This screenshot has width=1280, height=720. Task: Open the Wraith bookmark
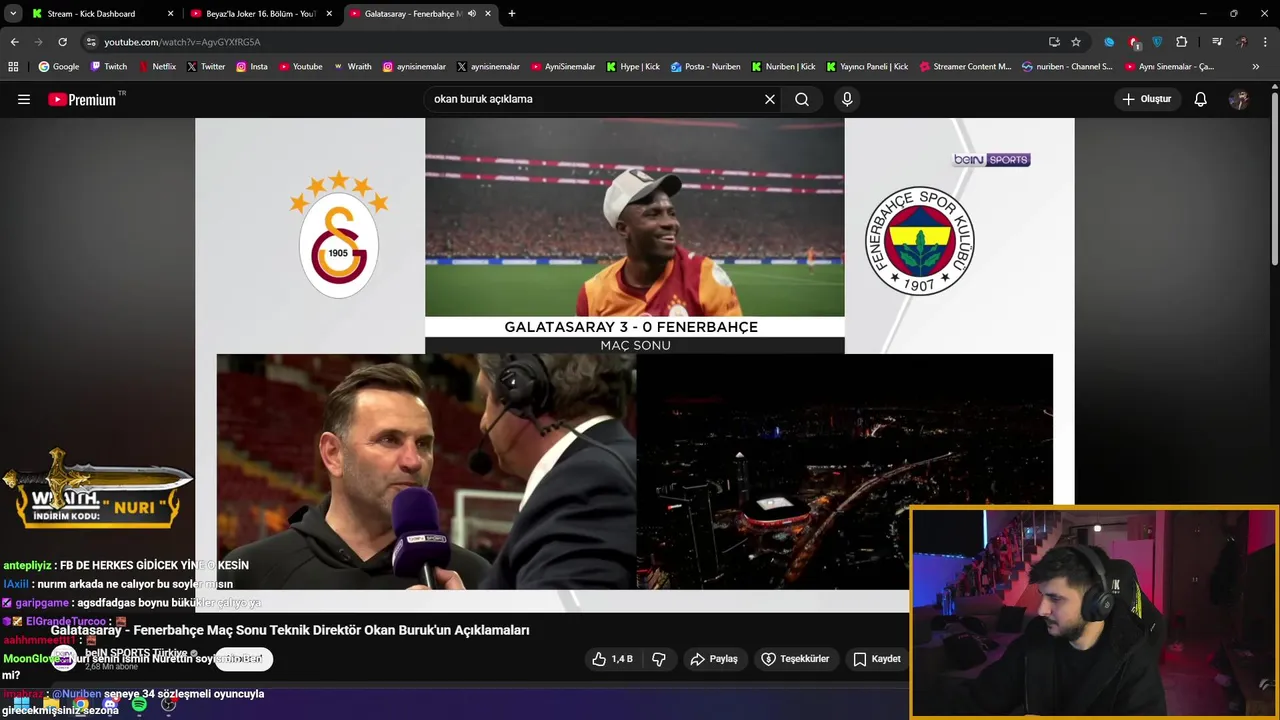[353, 67]
